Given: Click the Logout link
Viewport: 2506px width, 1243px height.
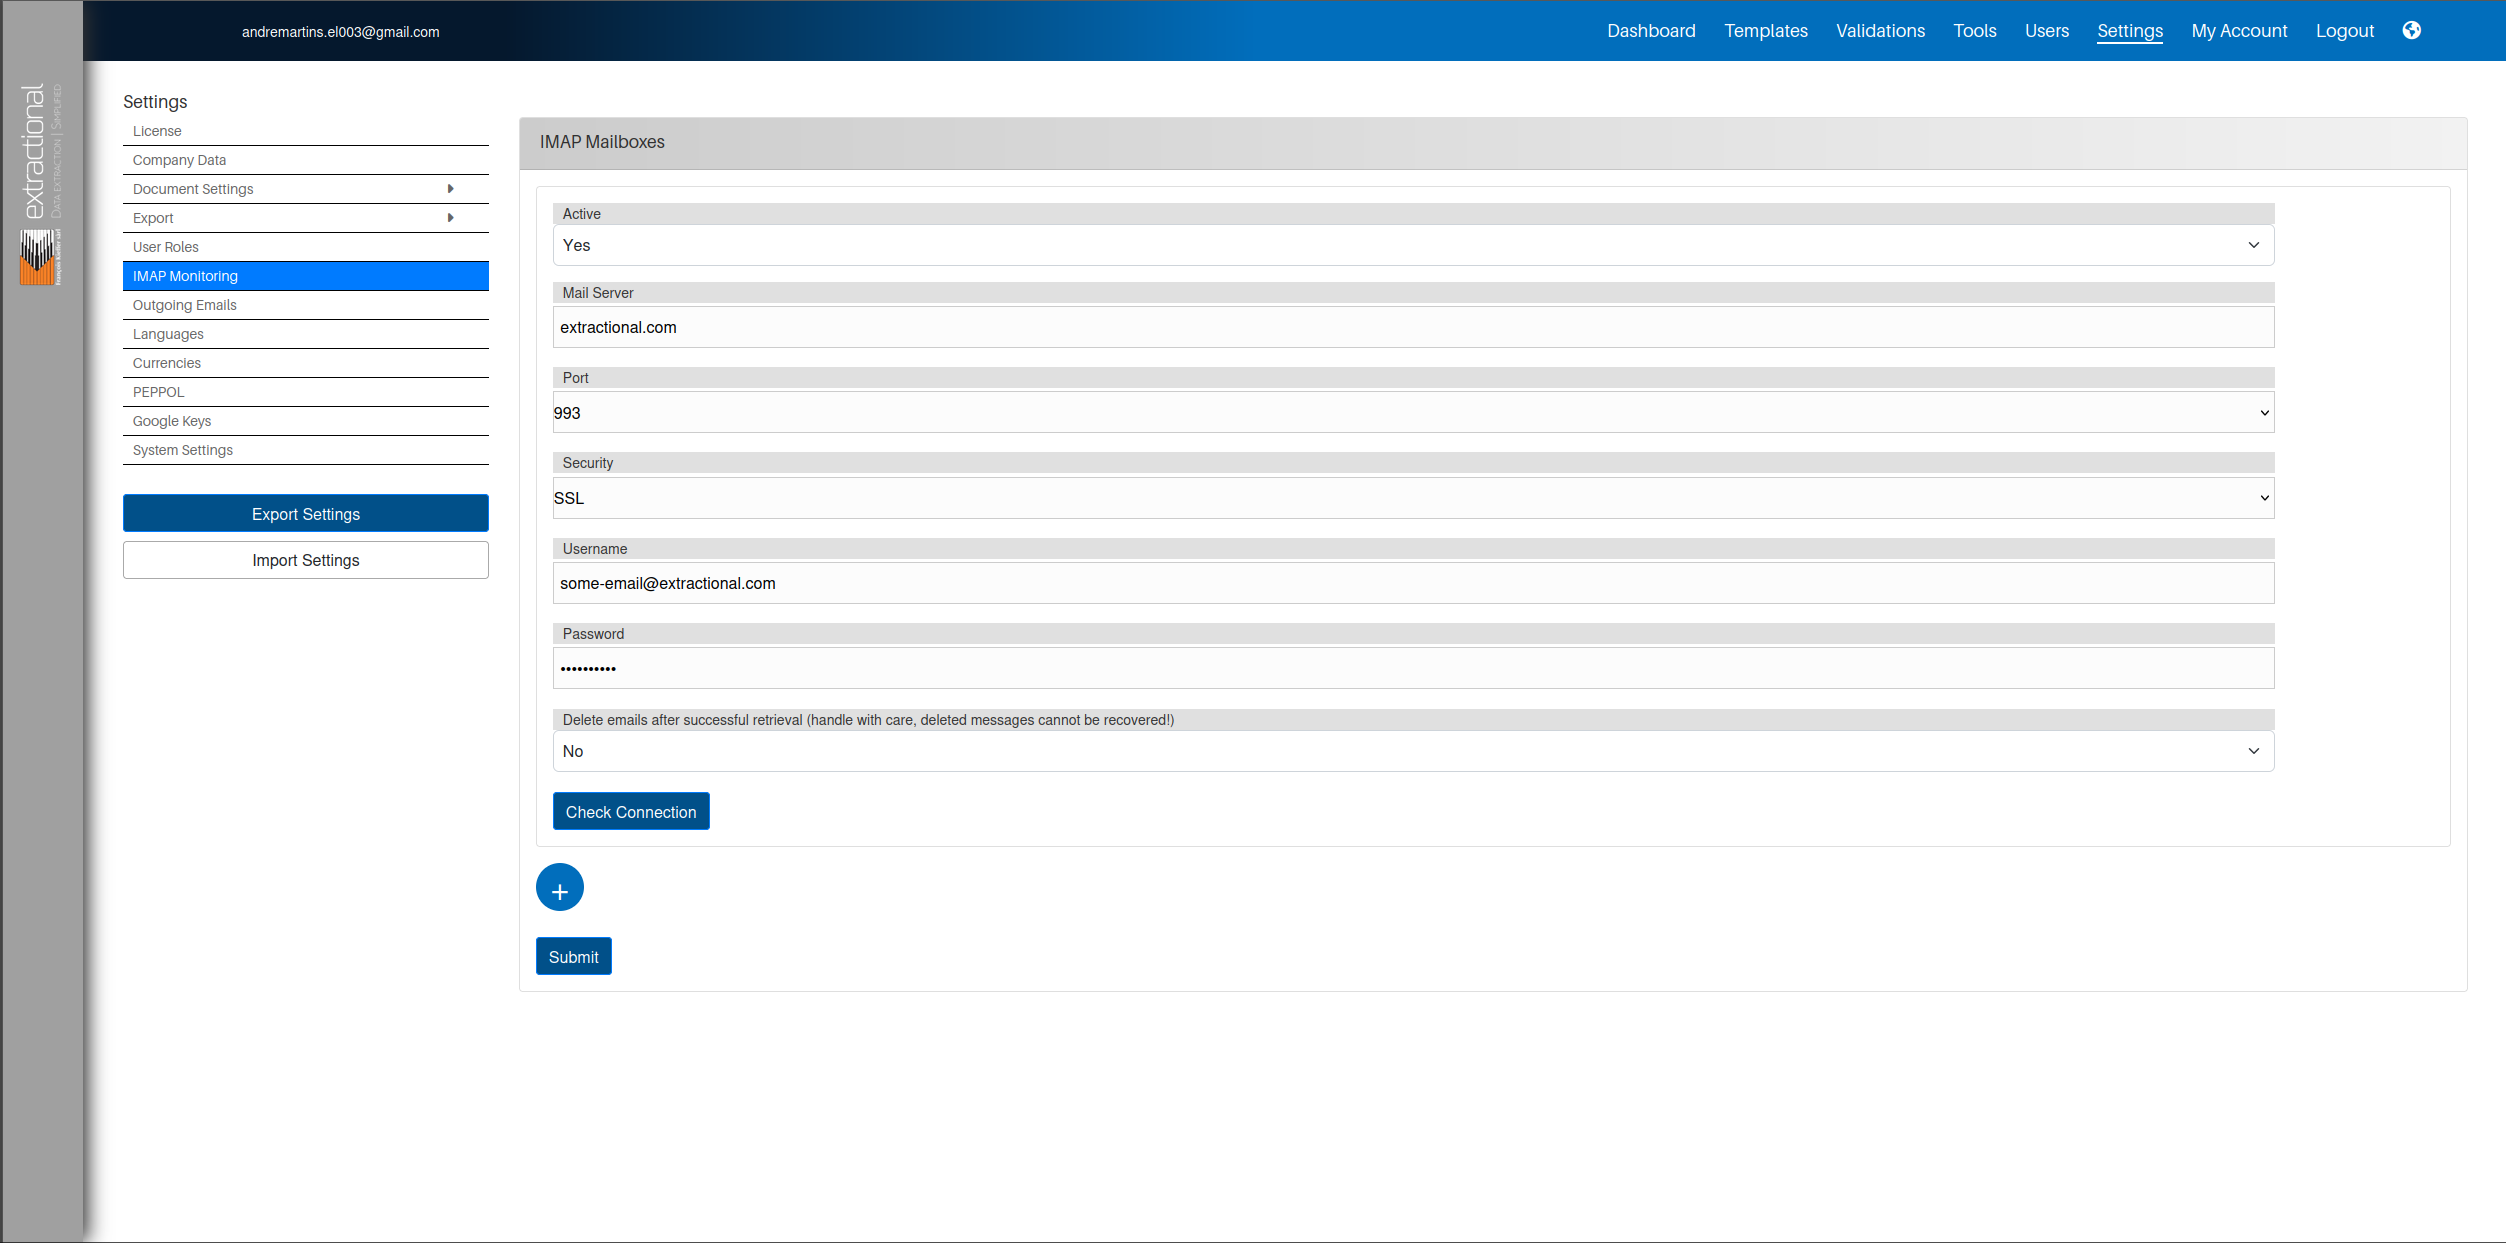Looking at the screenshot, I should [x=2344, y=31].
